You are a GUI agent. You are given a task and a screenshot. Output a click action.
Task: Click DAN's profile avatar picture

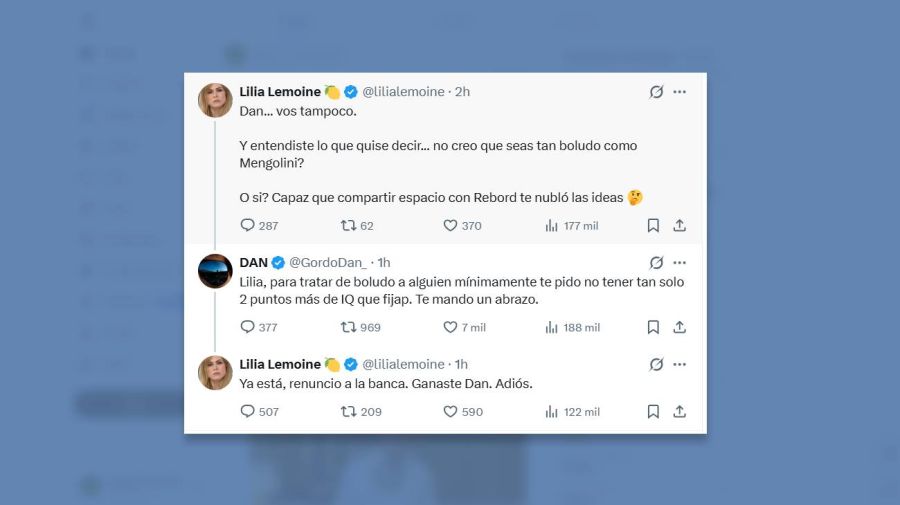point(215,271)
